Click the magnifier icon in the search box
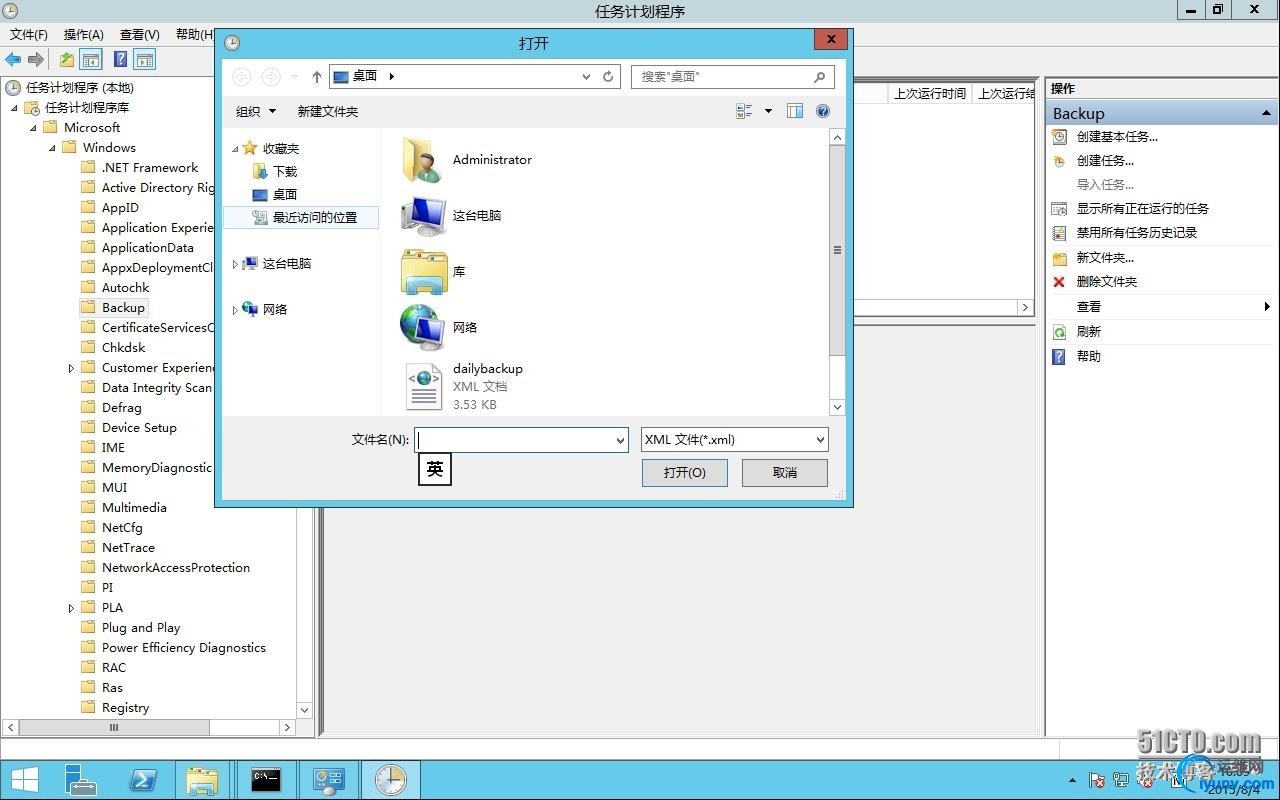Screen dimensions: 1280x800 pos(820,76)
